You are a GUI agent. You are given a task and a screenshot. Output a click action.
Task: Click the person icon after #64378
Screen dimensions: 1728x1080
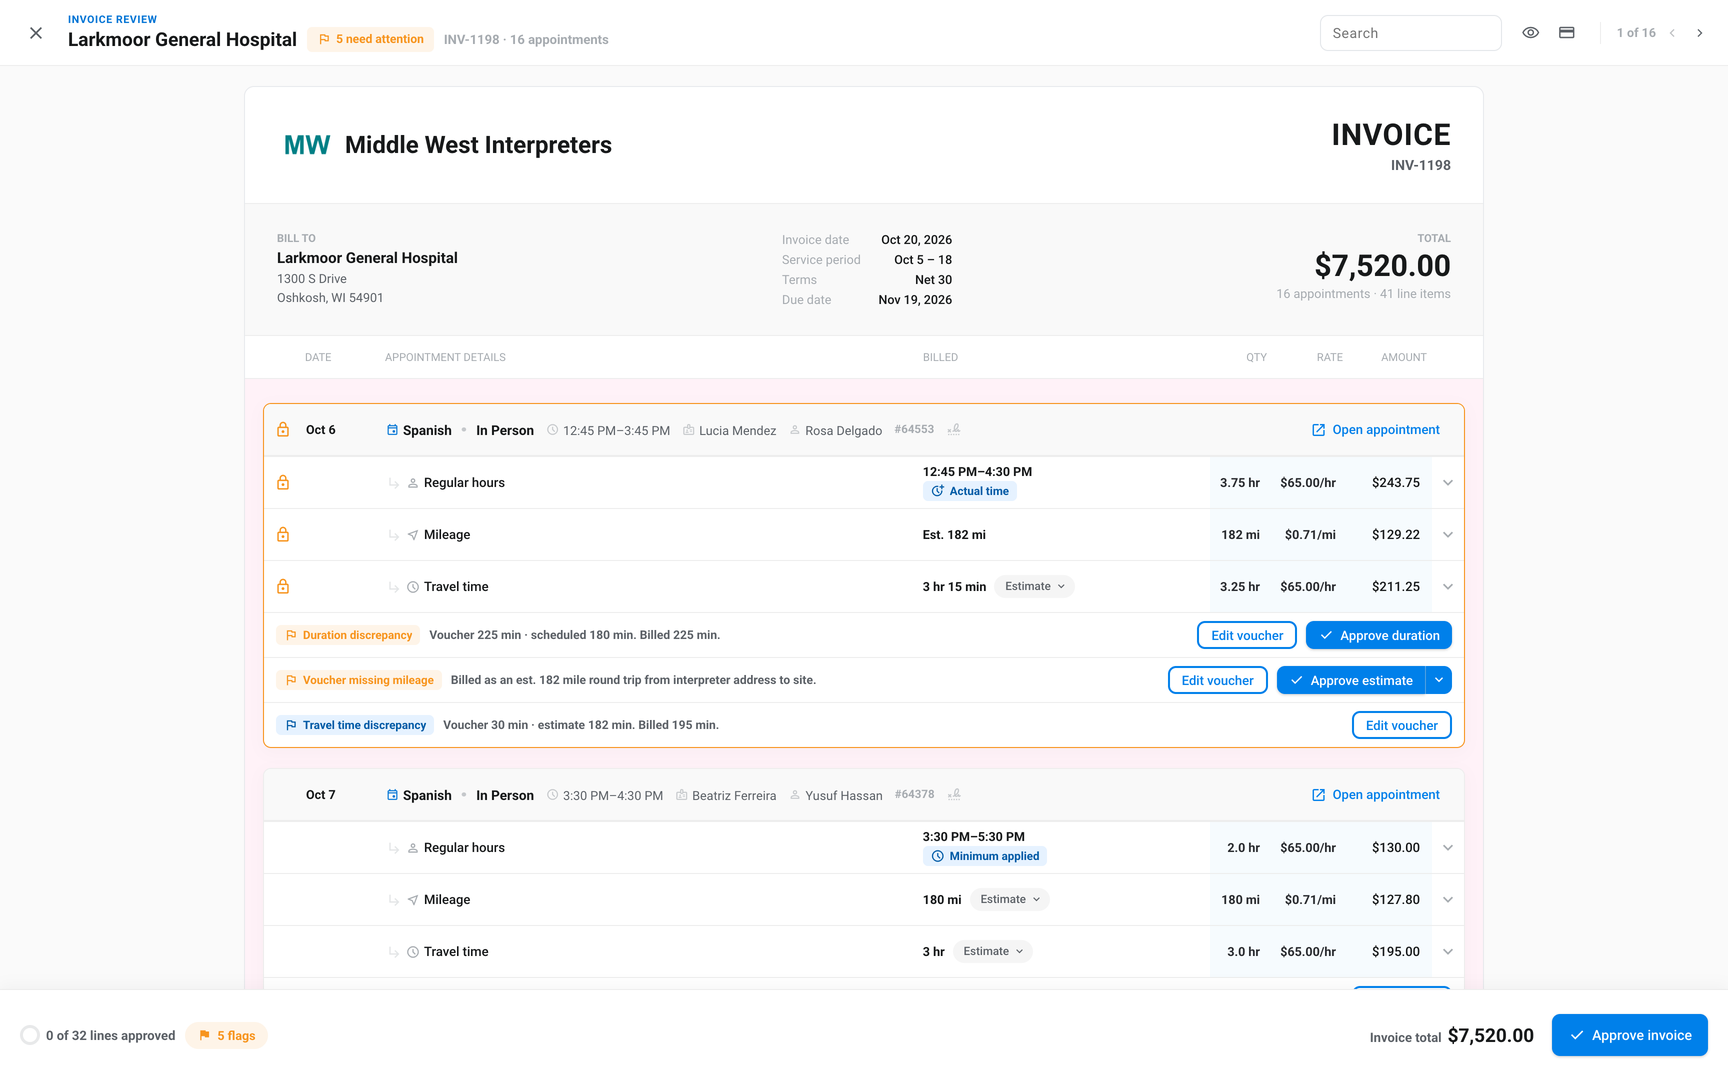click(x=954, y=795)
